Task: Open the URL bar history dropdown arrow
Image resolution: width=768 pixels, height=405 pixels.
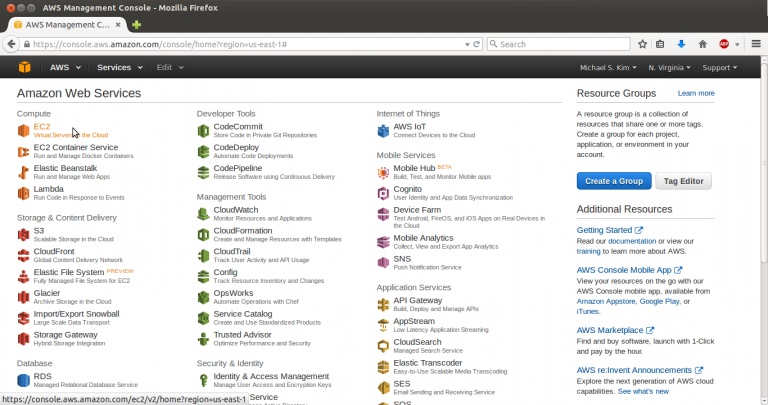Action: (467, 45)
